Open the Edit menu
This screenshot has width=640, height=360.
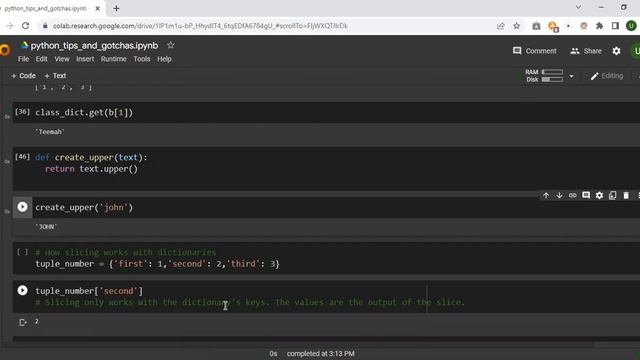[x=41, y=59]
